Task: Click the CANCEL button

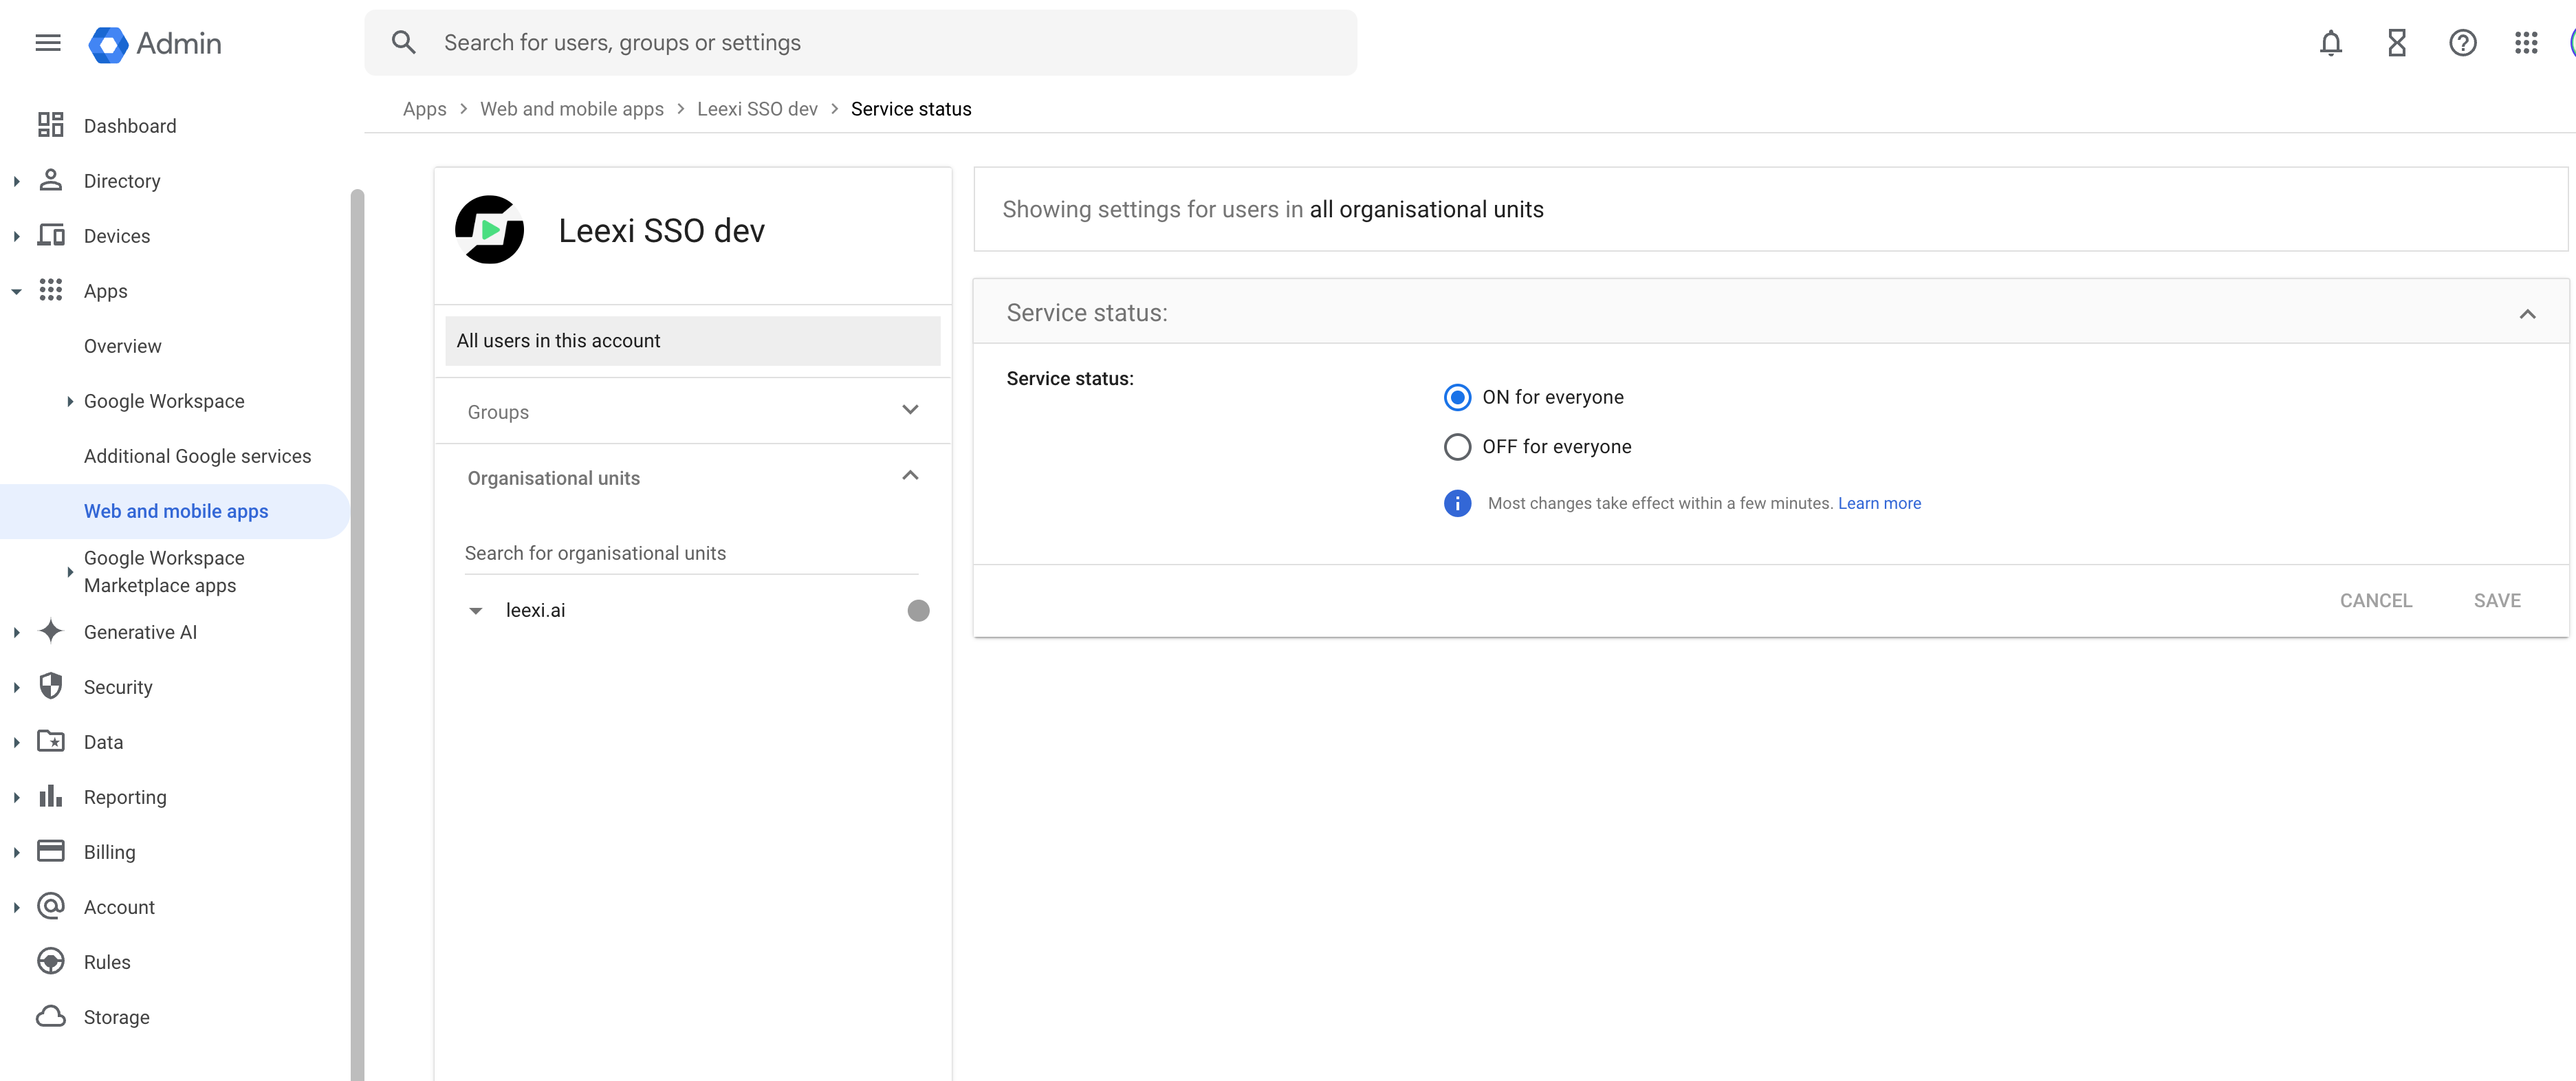Action: [x=2376, y=601]
